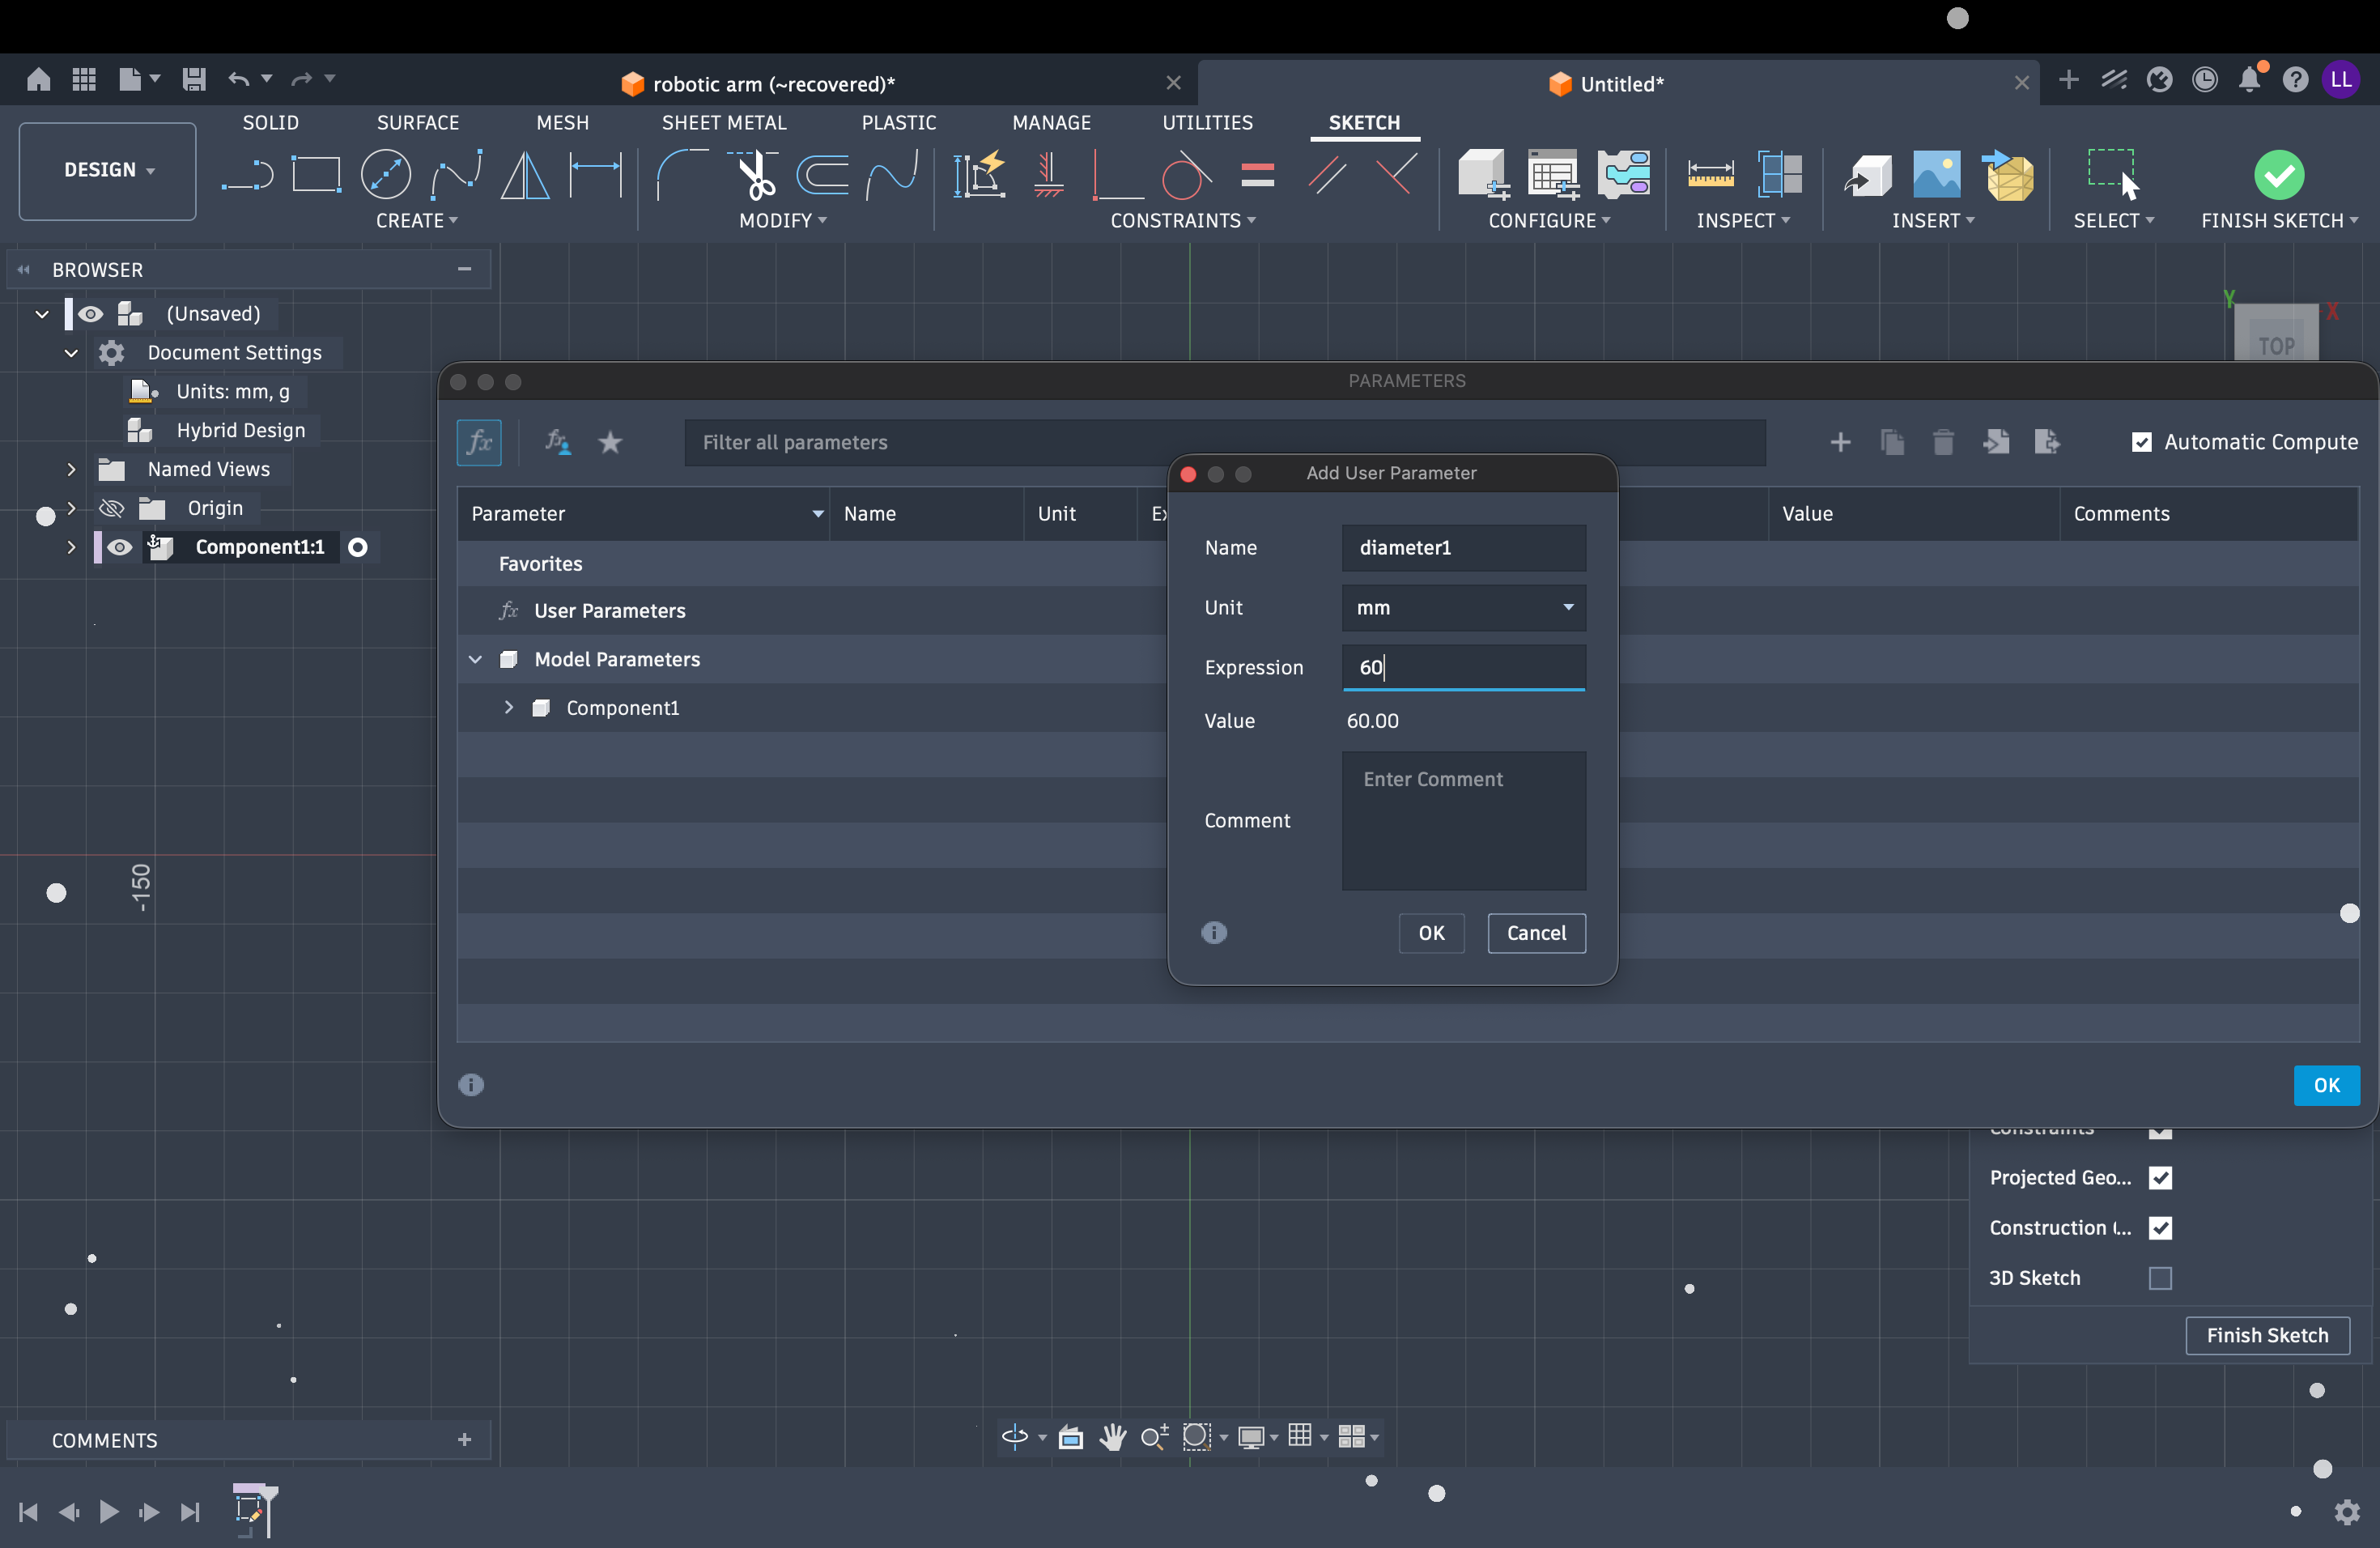The image size is (2380, 1548).
Task: Toggle visibility of Component1:1
Action: pyautogui.click(x=120, y=547)
